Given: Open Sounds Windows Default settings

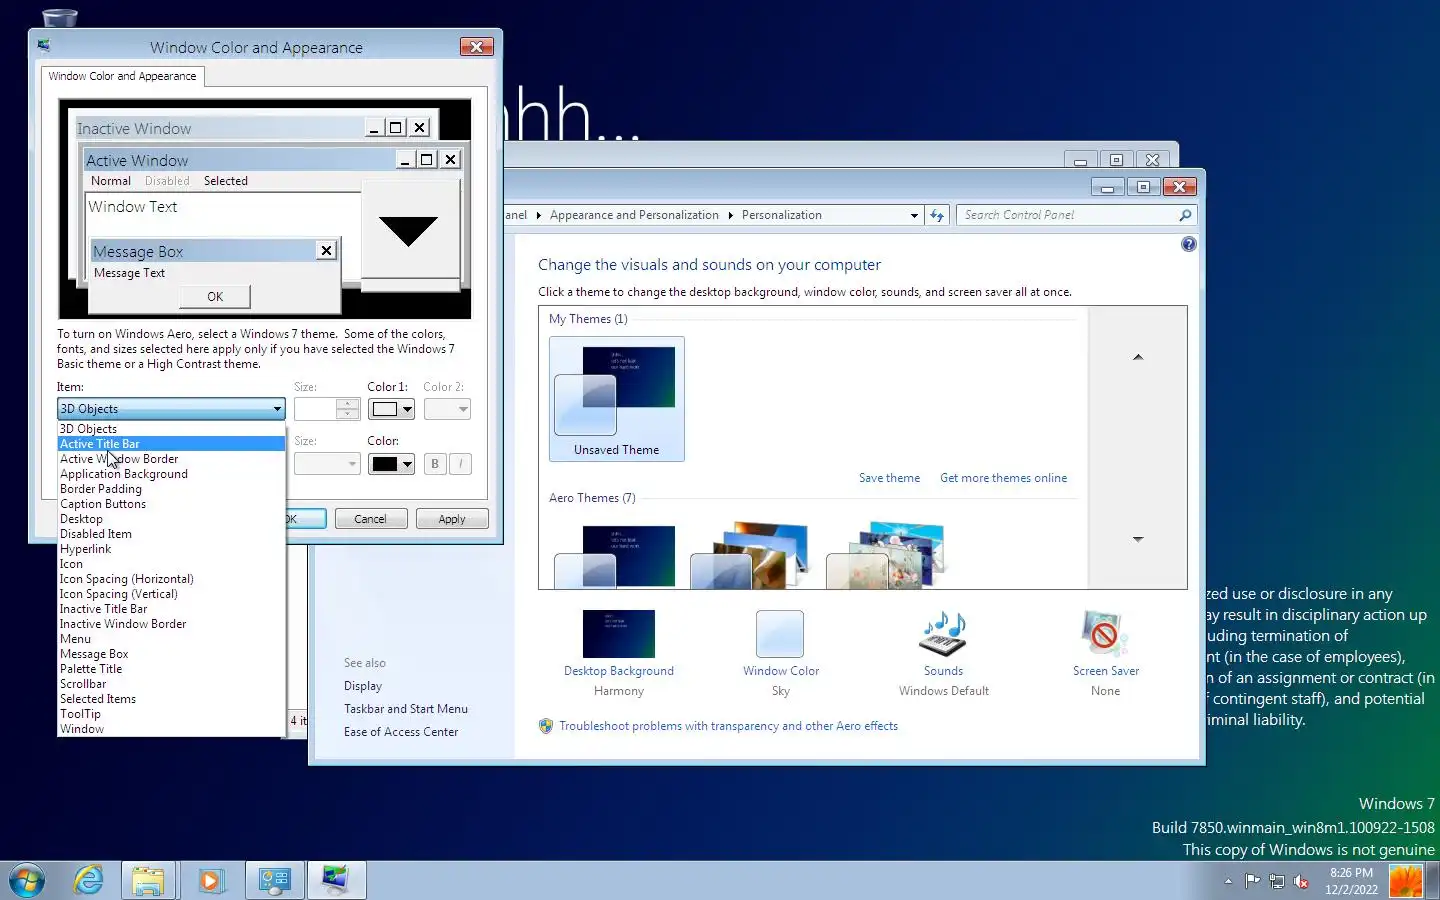Looking at the screenshot, I should [943, 653].
